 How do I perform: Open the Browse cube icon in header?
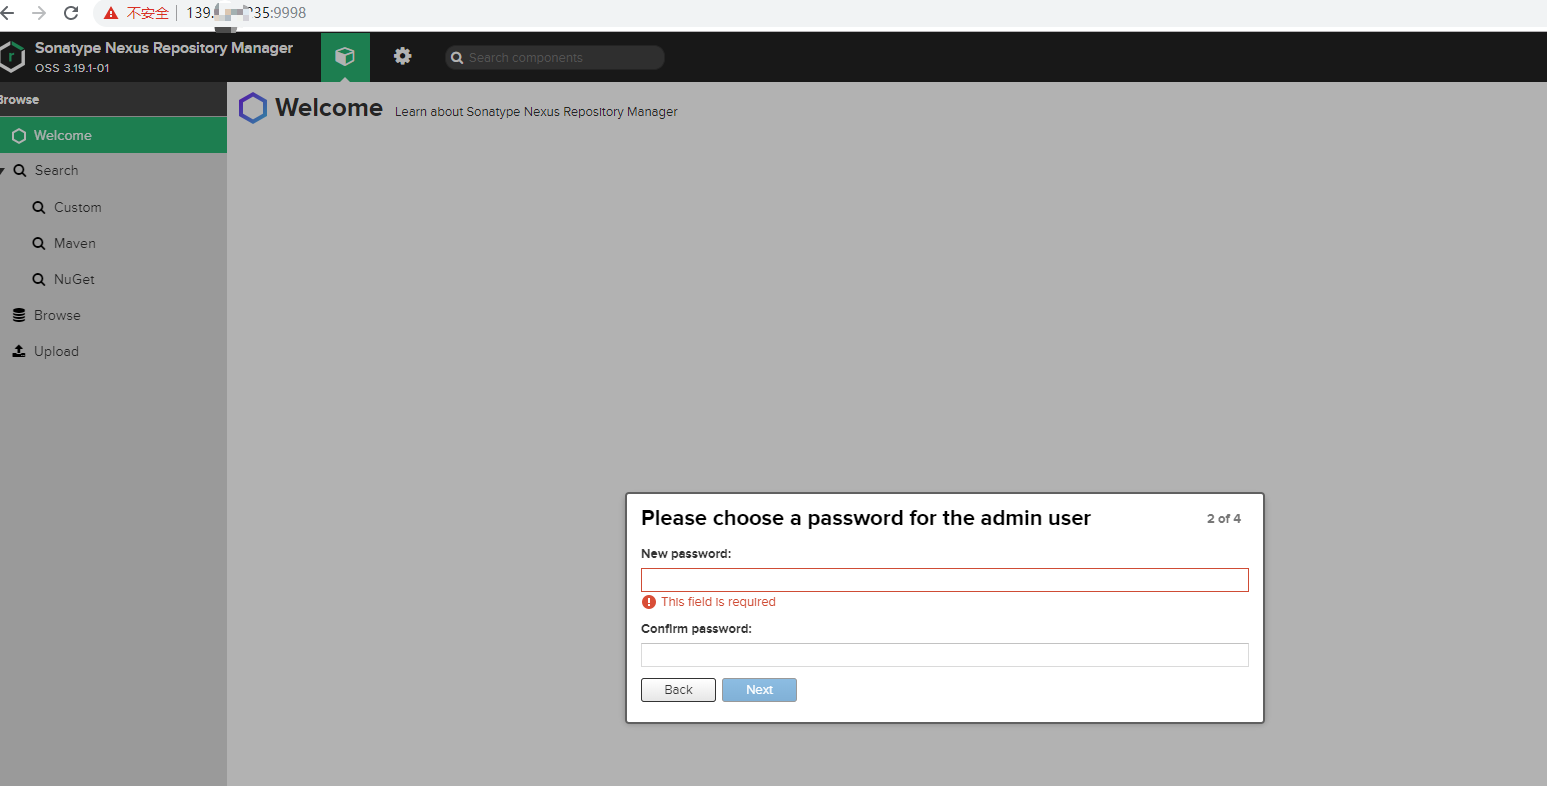[345, 57]
